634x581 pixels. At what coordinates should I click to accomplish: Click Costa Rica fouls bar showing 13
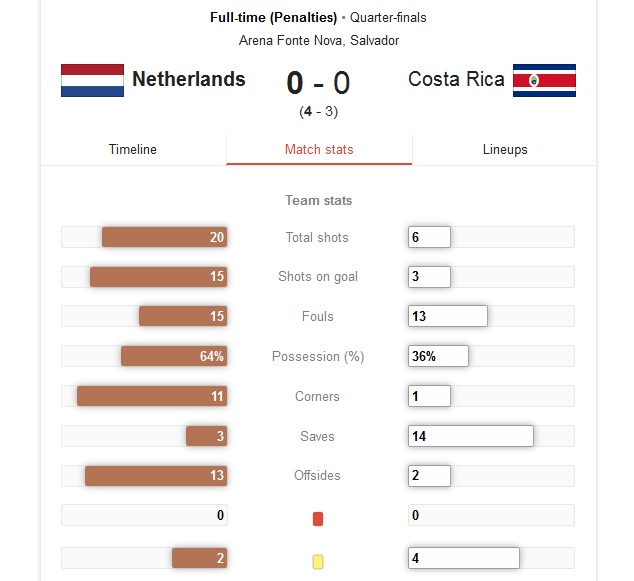coord(448,316)
